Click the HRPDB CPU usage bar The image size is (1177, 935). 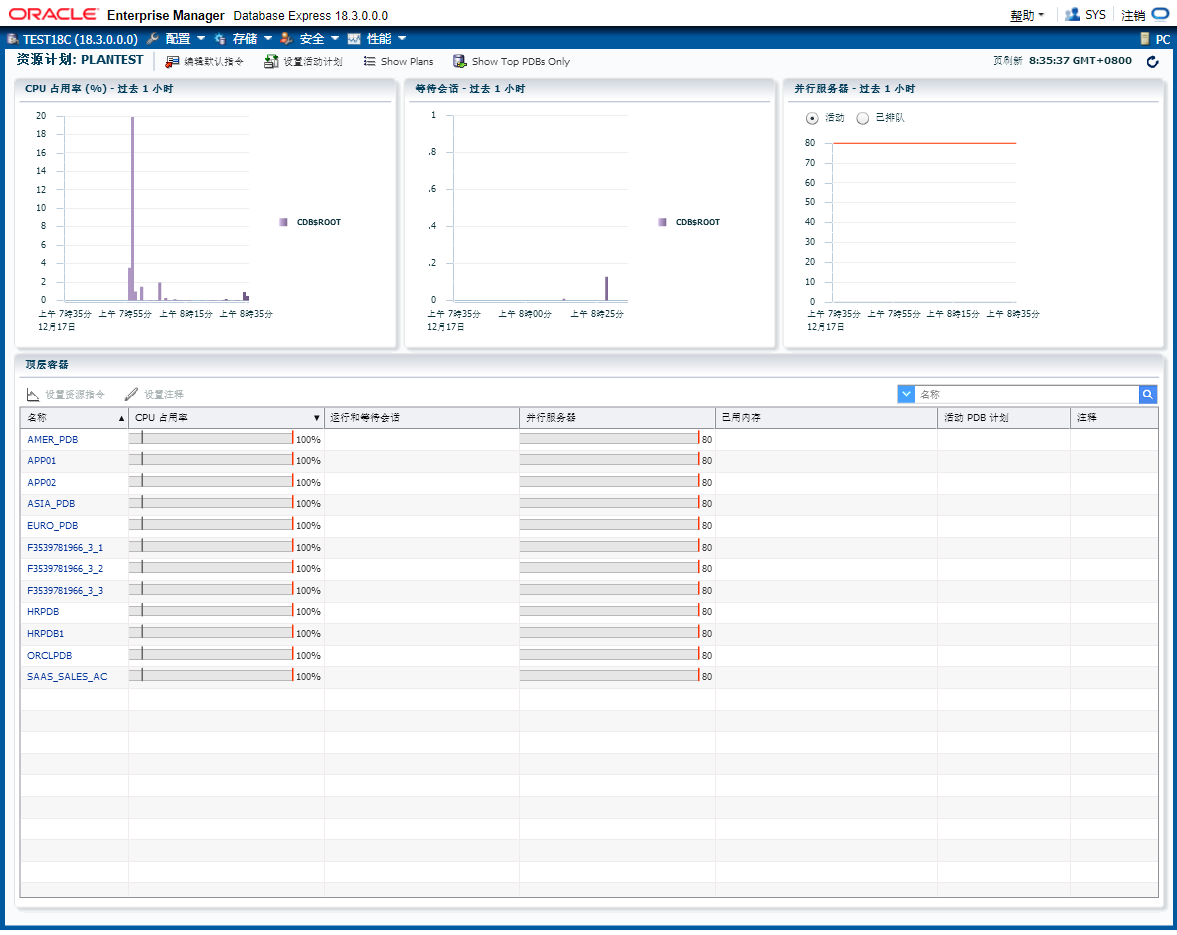click(211, 611)
